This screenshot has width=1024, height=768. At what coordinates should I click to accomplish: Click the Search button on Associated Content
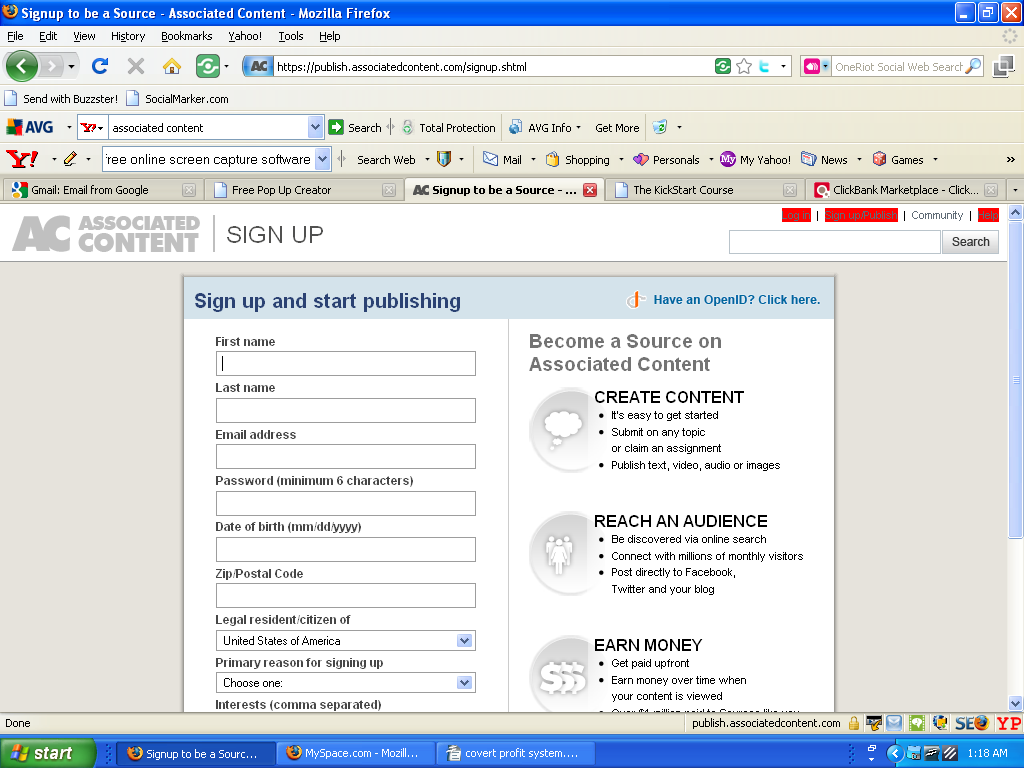click(970, 242)
